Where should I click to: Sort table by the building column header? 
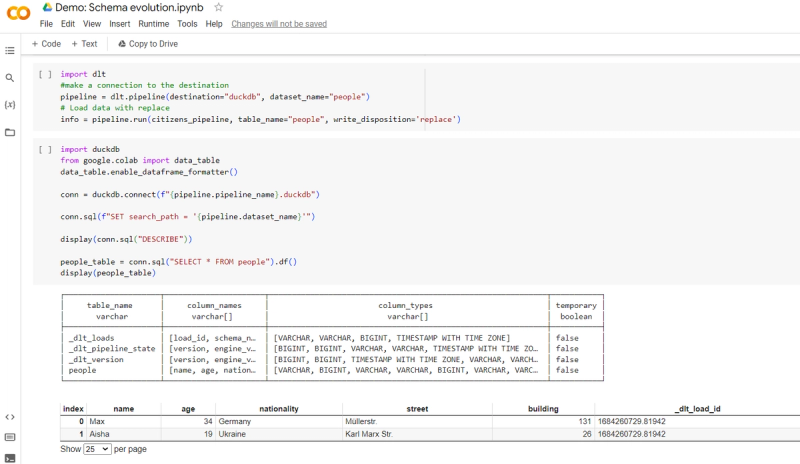543,409
